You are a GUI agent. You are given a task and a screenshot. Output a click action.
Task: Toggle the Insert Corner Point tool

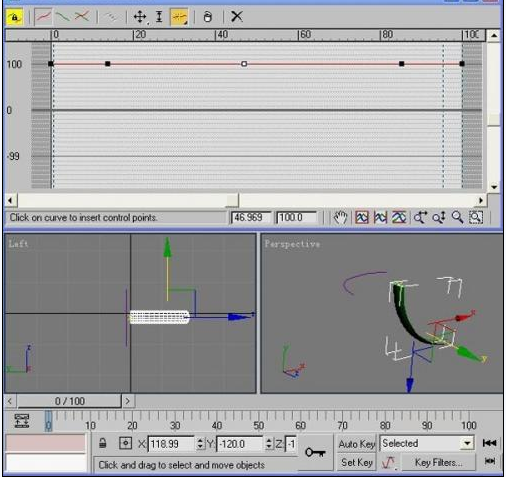179,17
